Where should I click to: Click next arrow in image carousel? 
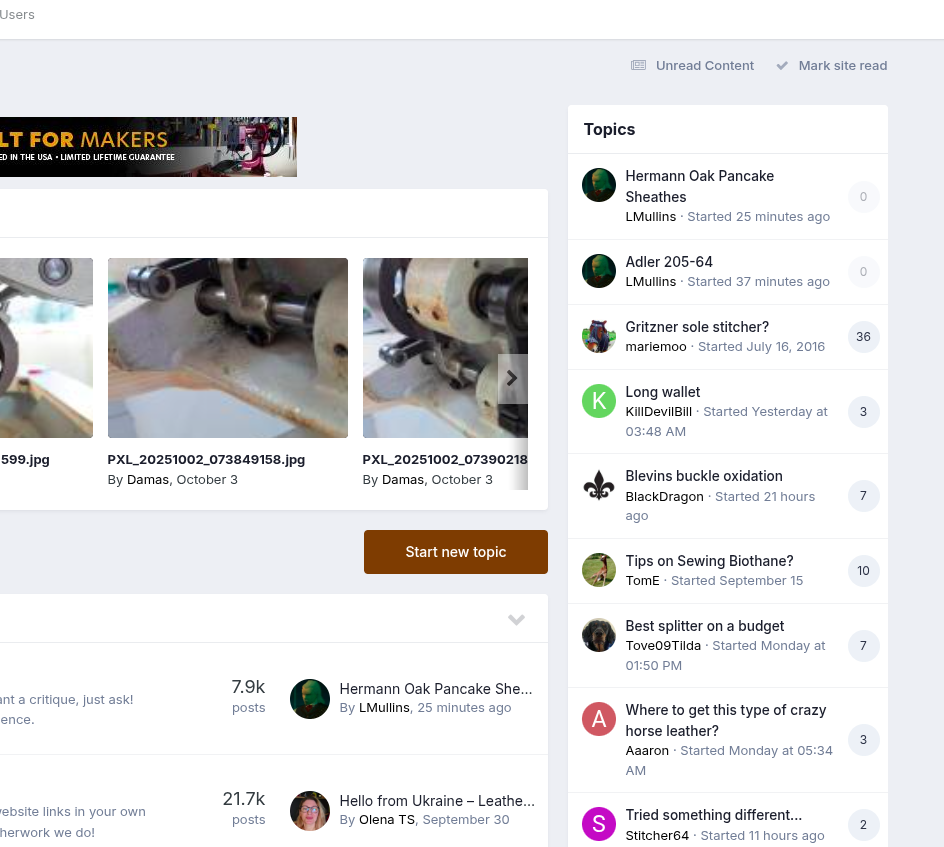point(512,379)
